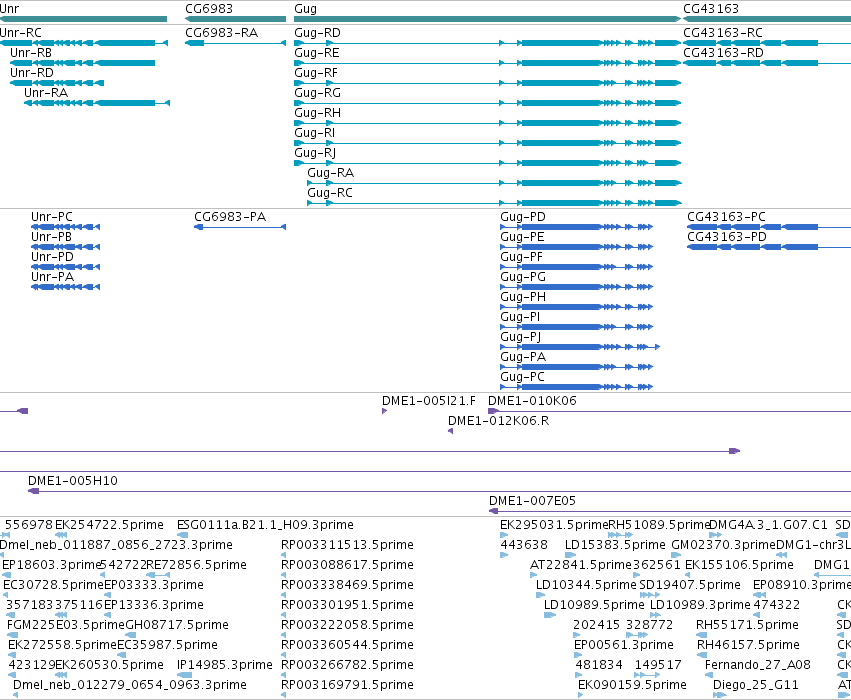The width and height of the screenshot is (851, 700).
Task: Open the Unr-PD protein label
Action: coord(52,257)
